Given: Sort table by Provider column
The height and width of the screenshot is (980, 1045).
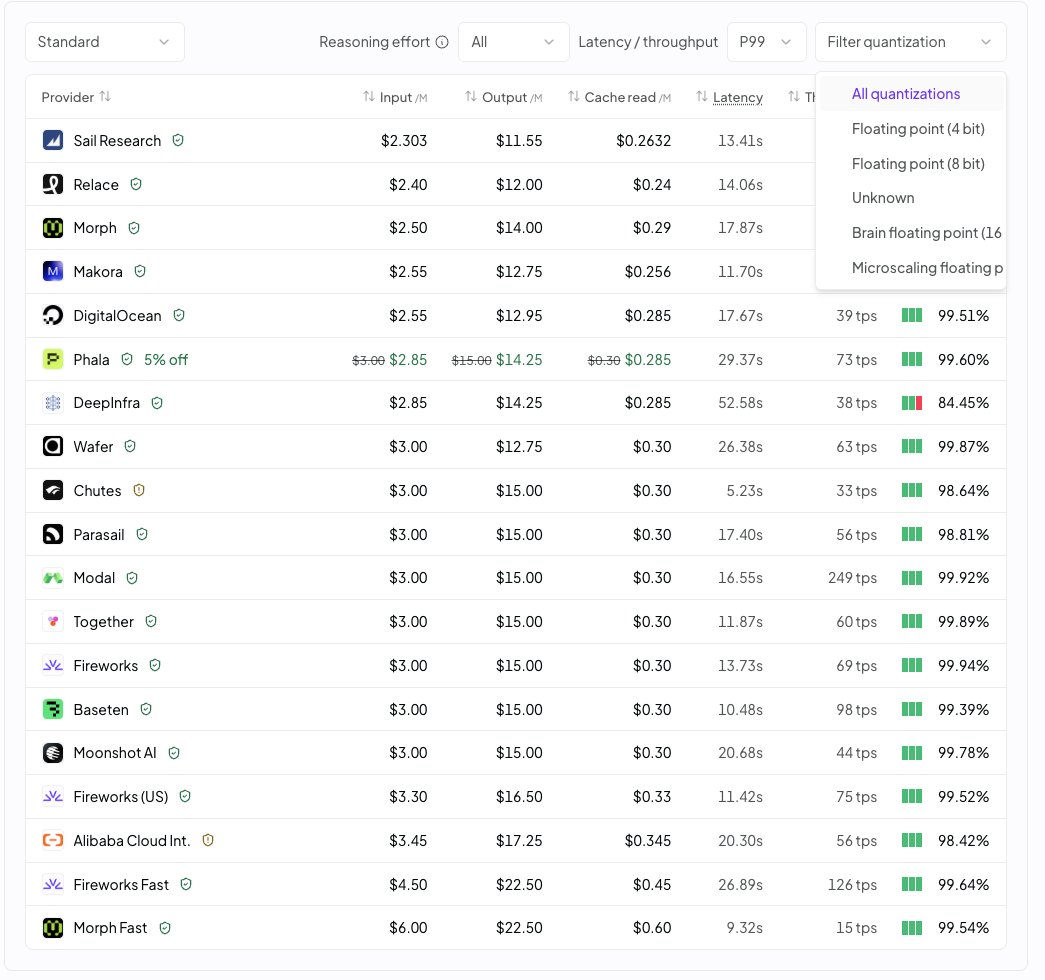Looking at the screenshot, I should (x=76, y=97).
